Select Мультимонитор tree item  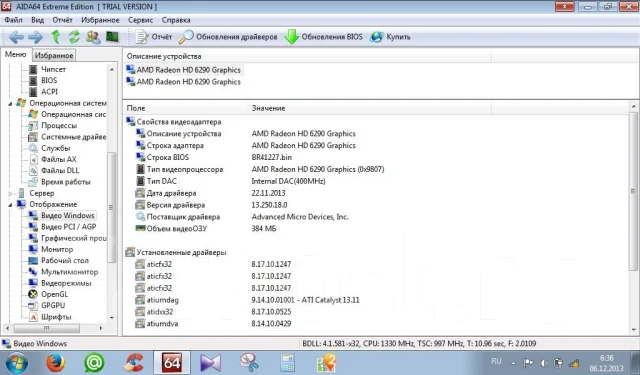click(x=69, y=272)
